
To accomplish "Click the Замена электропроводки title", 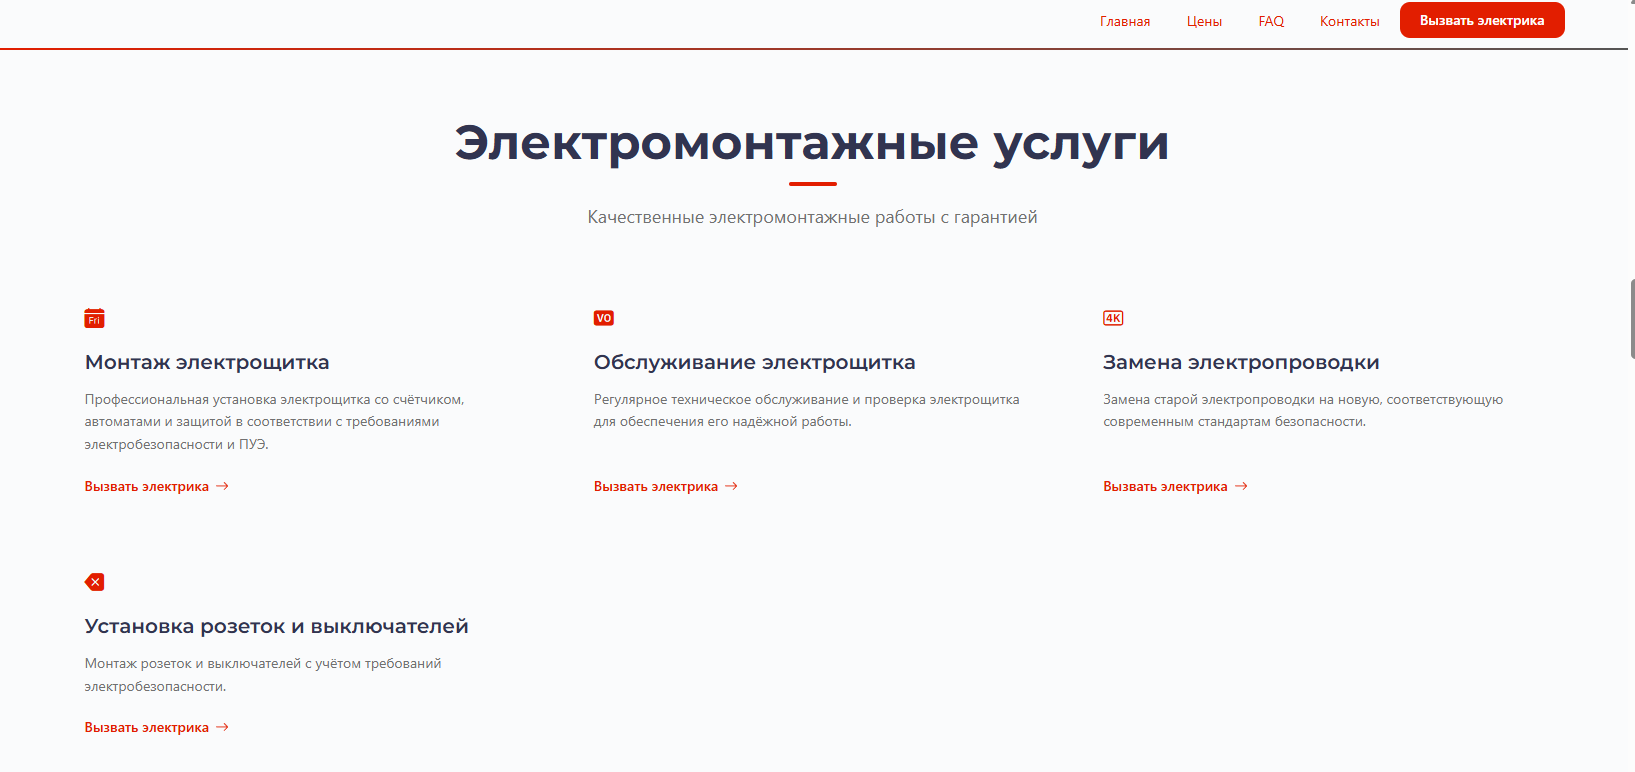I will 1240,362.
